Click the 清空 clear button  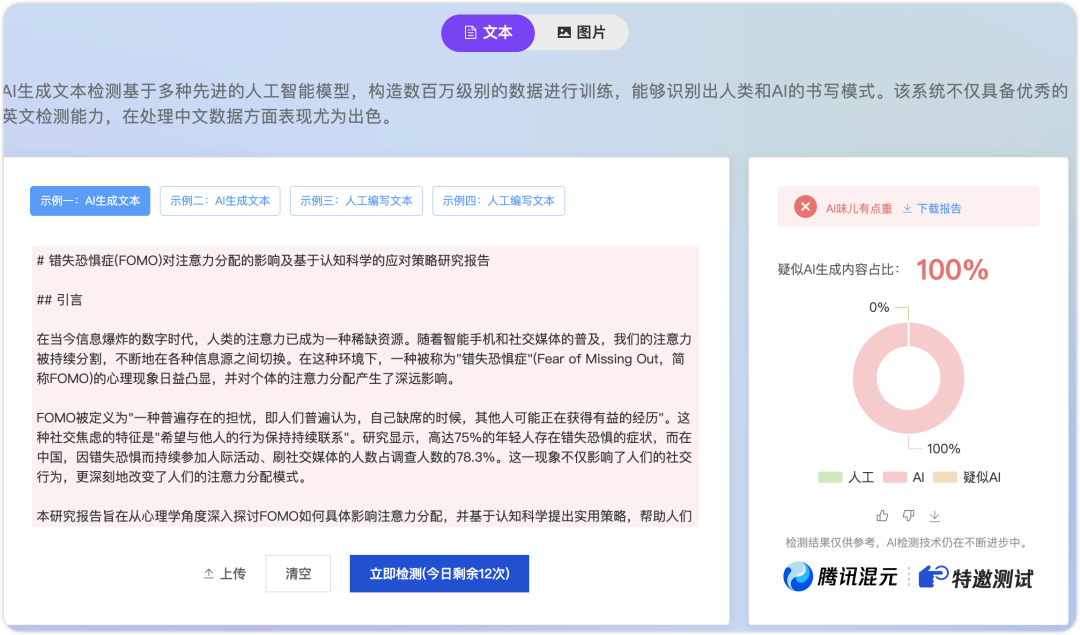298,574
